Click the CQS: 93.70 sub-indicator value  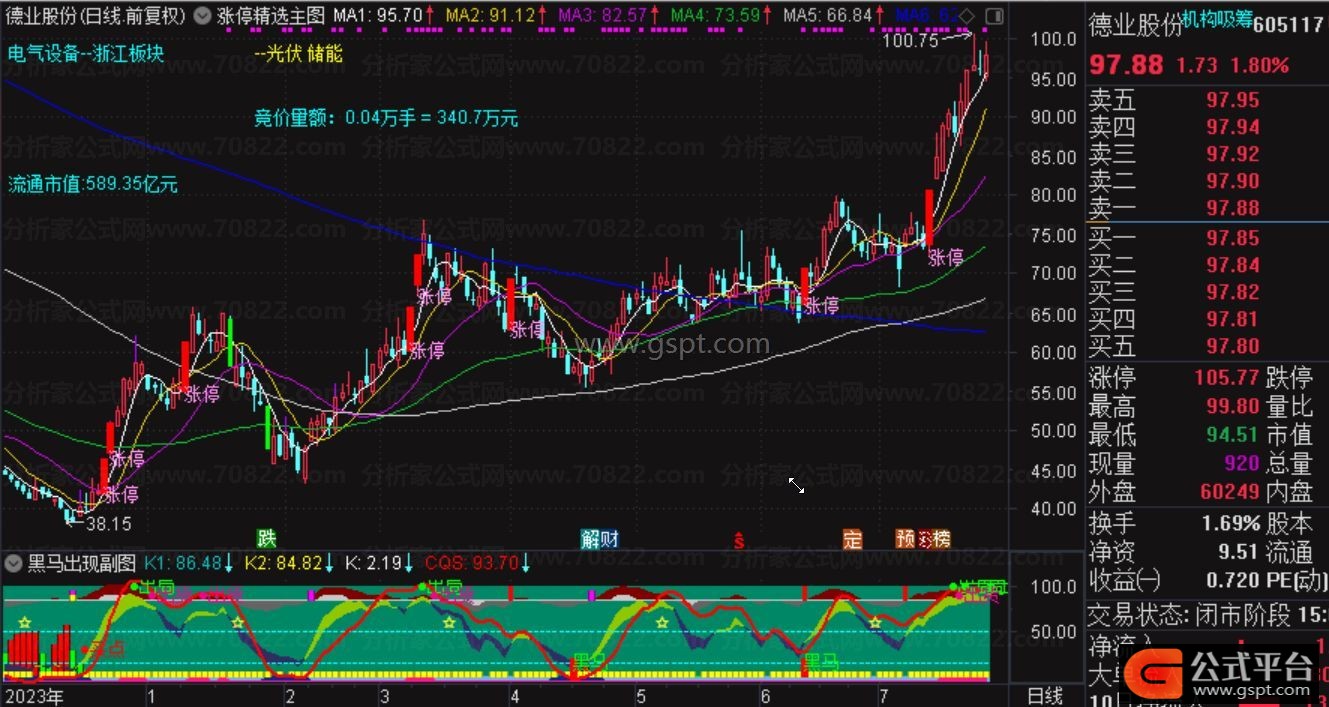[472, 564]
